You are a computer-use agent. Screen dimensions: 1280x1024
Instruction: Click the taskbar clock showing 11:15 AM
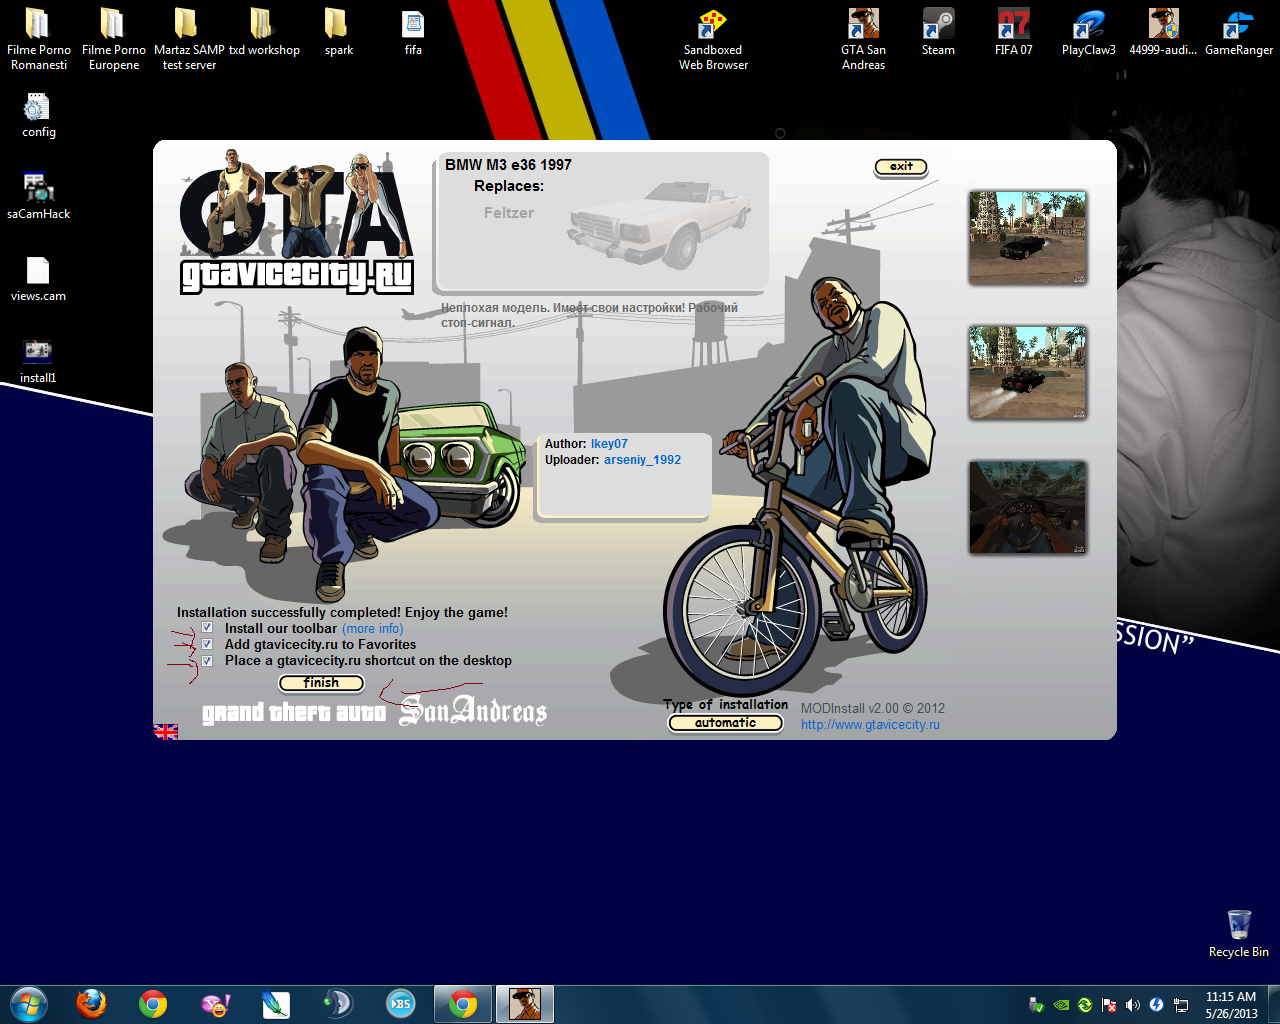(1231, 1005)
